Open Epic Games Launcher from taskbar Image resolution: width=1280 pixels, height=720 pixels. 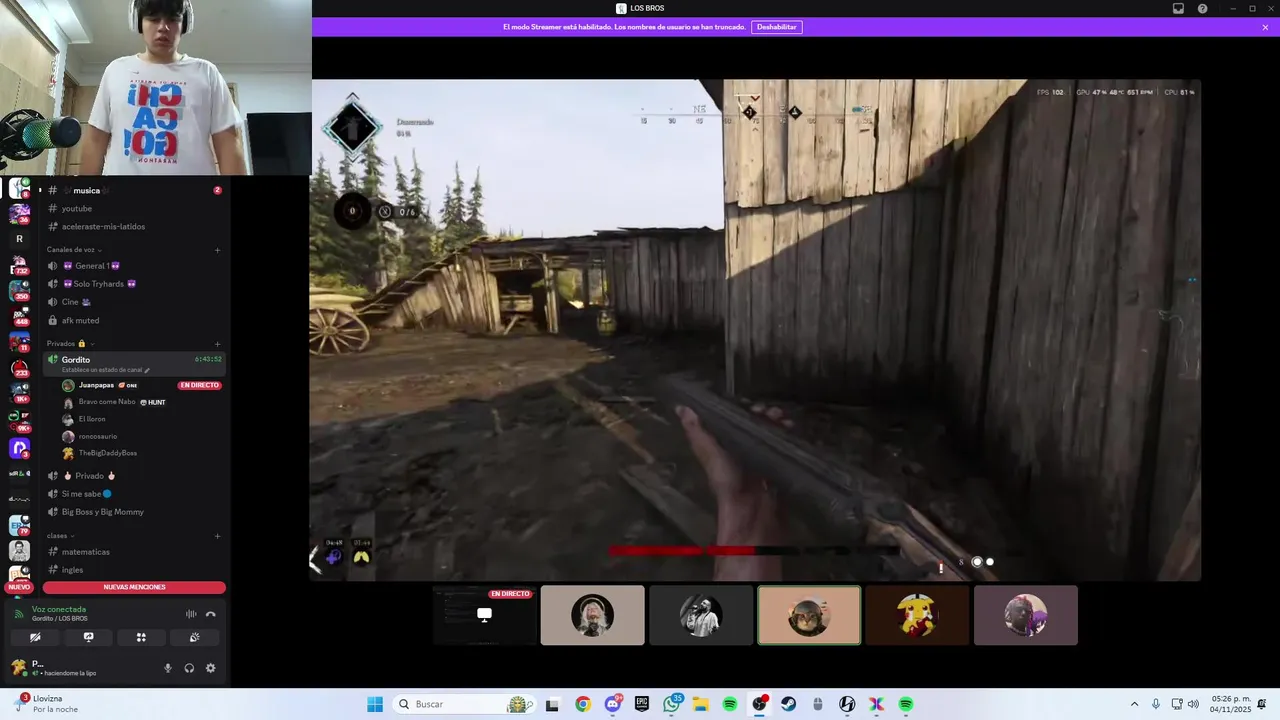[x=642, y=704]
